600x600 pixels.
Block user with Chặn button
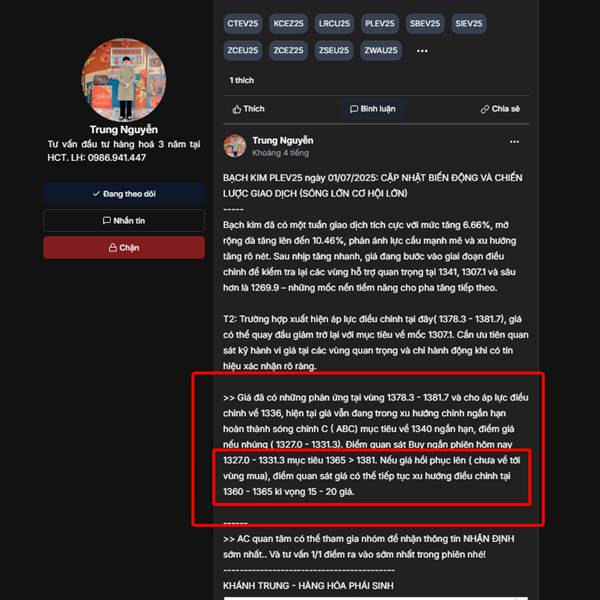(x=124, y=248)
